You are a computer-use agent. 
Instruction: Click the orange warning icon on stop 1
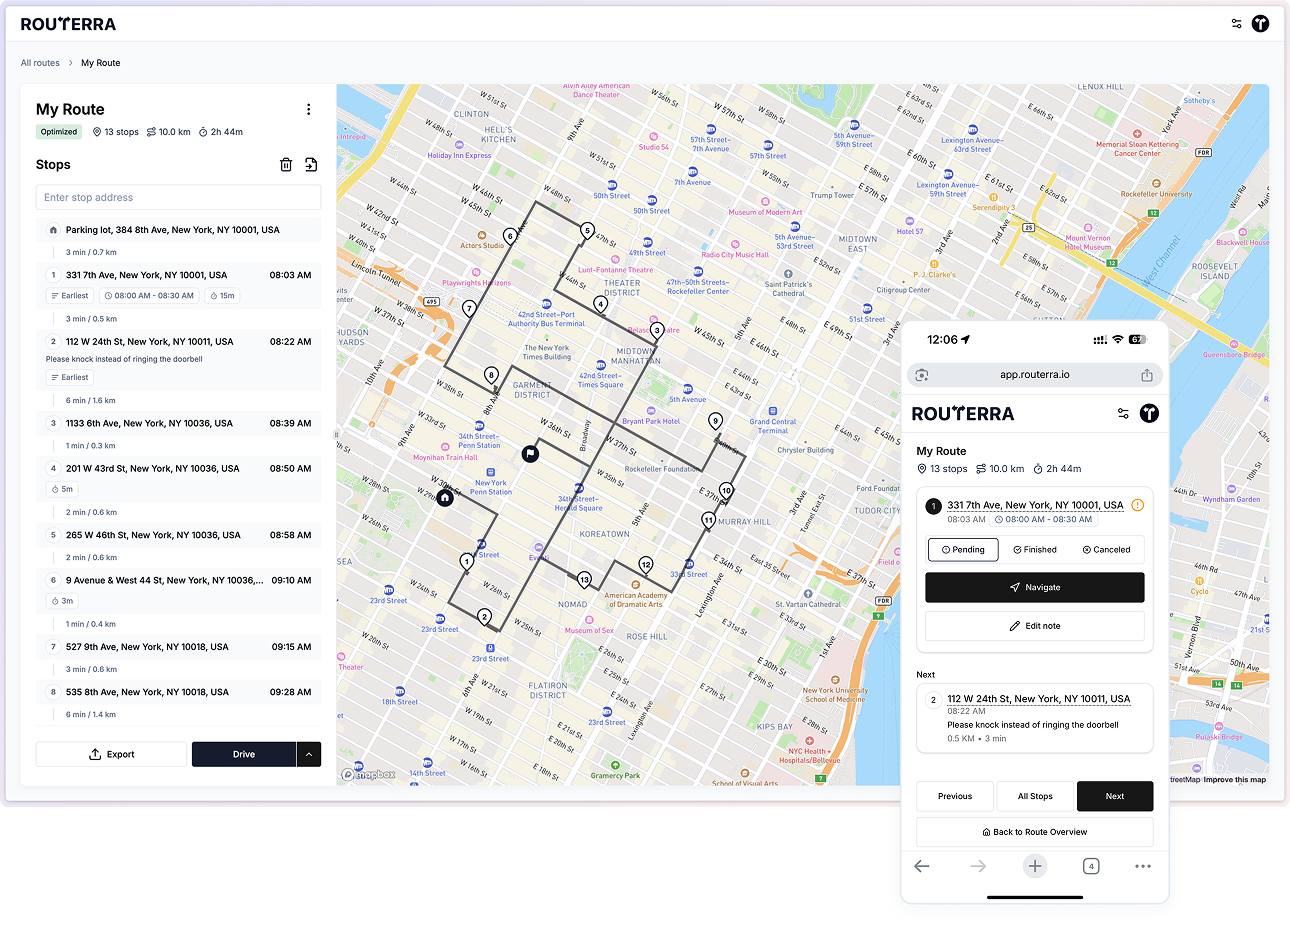(1137, 505)
